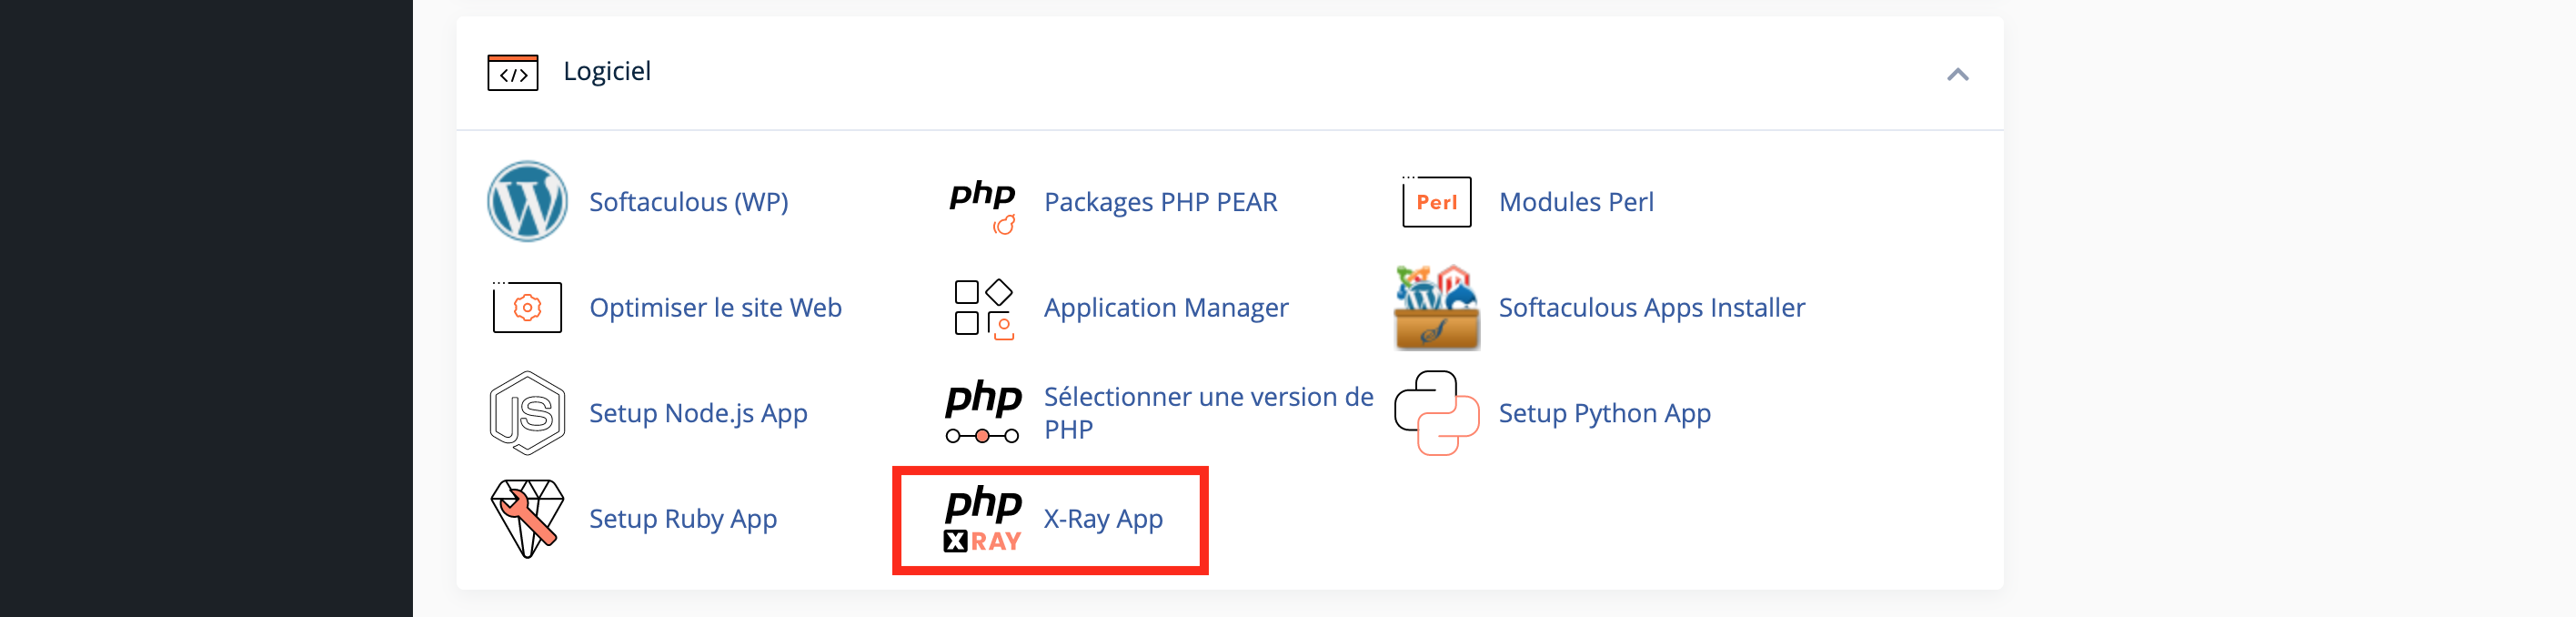Collapse the Logiciel section with chevron
This screenshot has height=617, width=2576.
point(1957,74)
